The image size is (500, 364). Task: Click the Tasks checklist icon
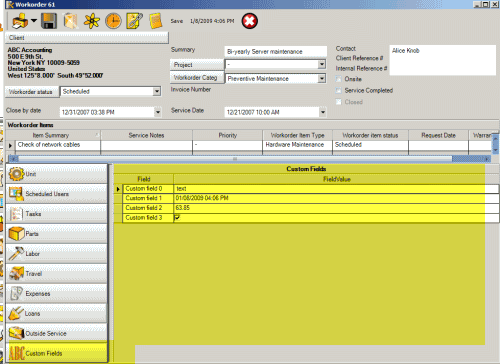click(x=16, y=214)
